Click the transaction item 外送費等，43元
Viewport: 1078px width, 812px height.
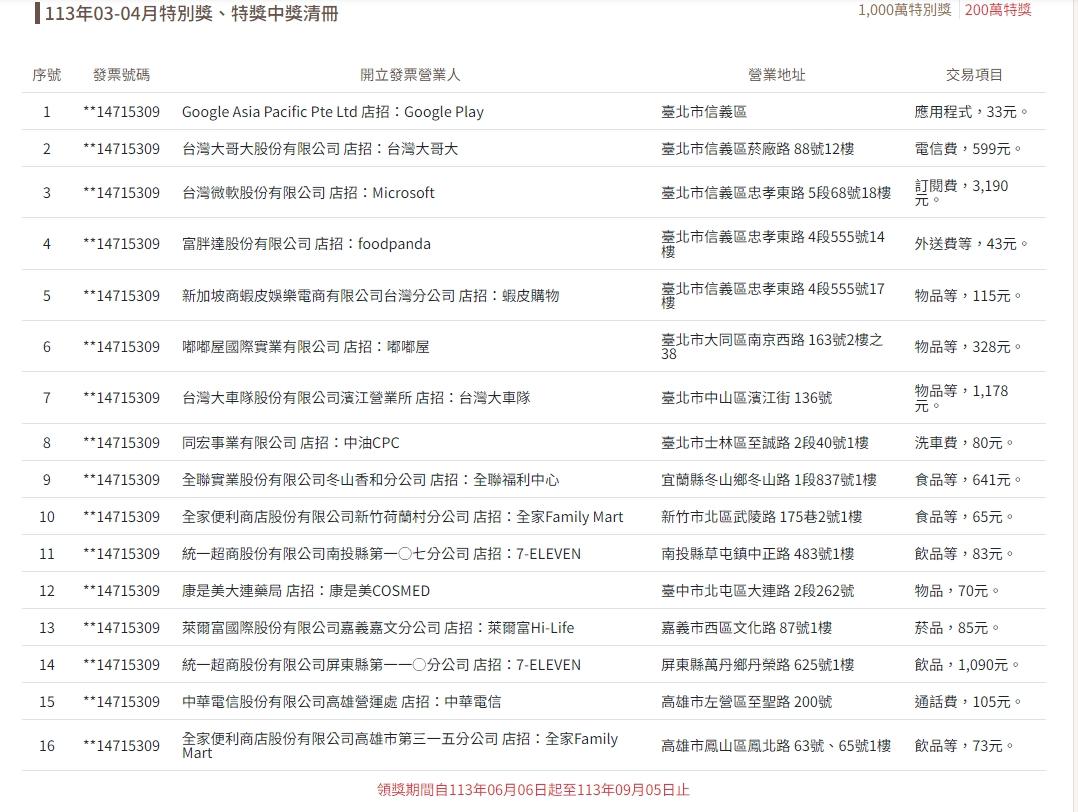(971, 243)
